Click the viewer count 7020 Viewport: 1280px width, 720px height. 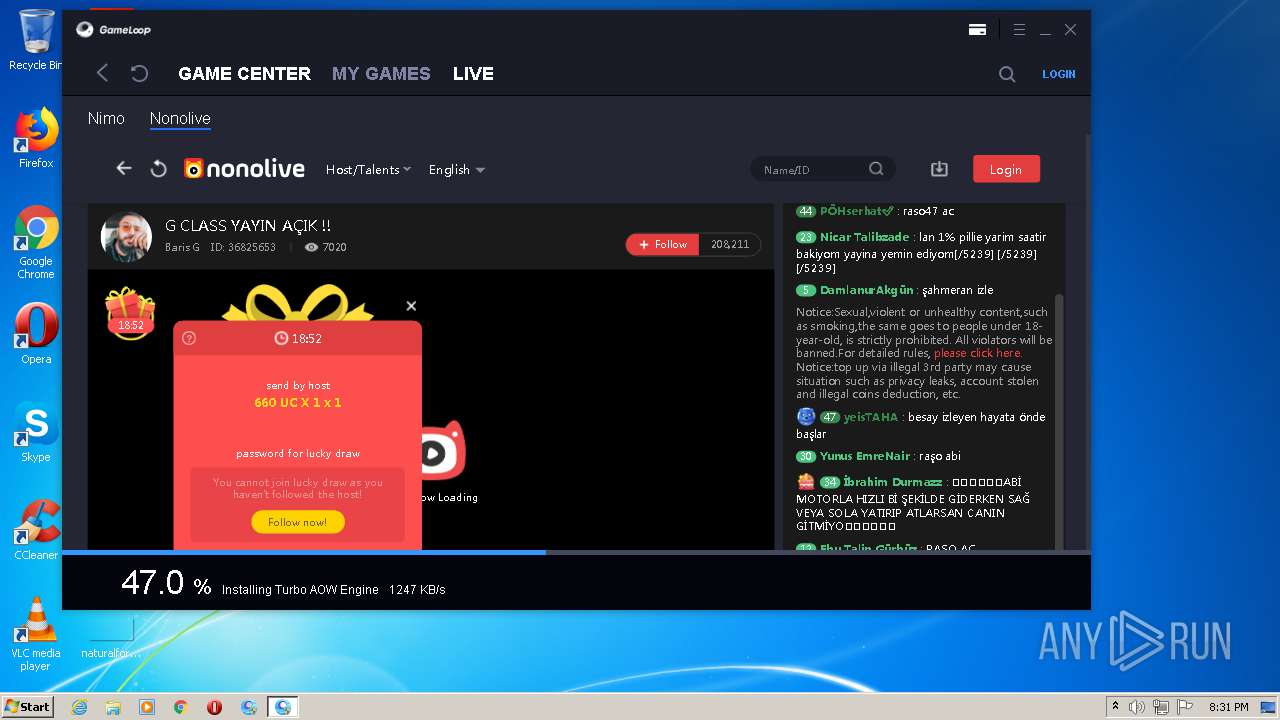[x=326, y=247]
